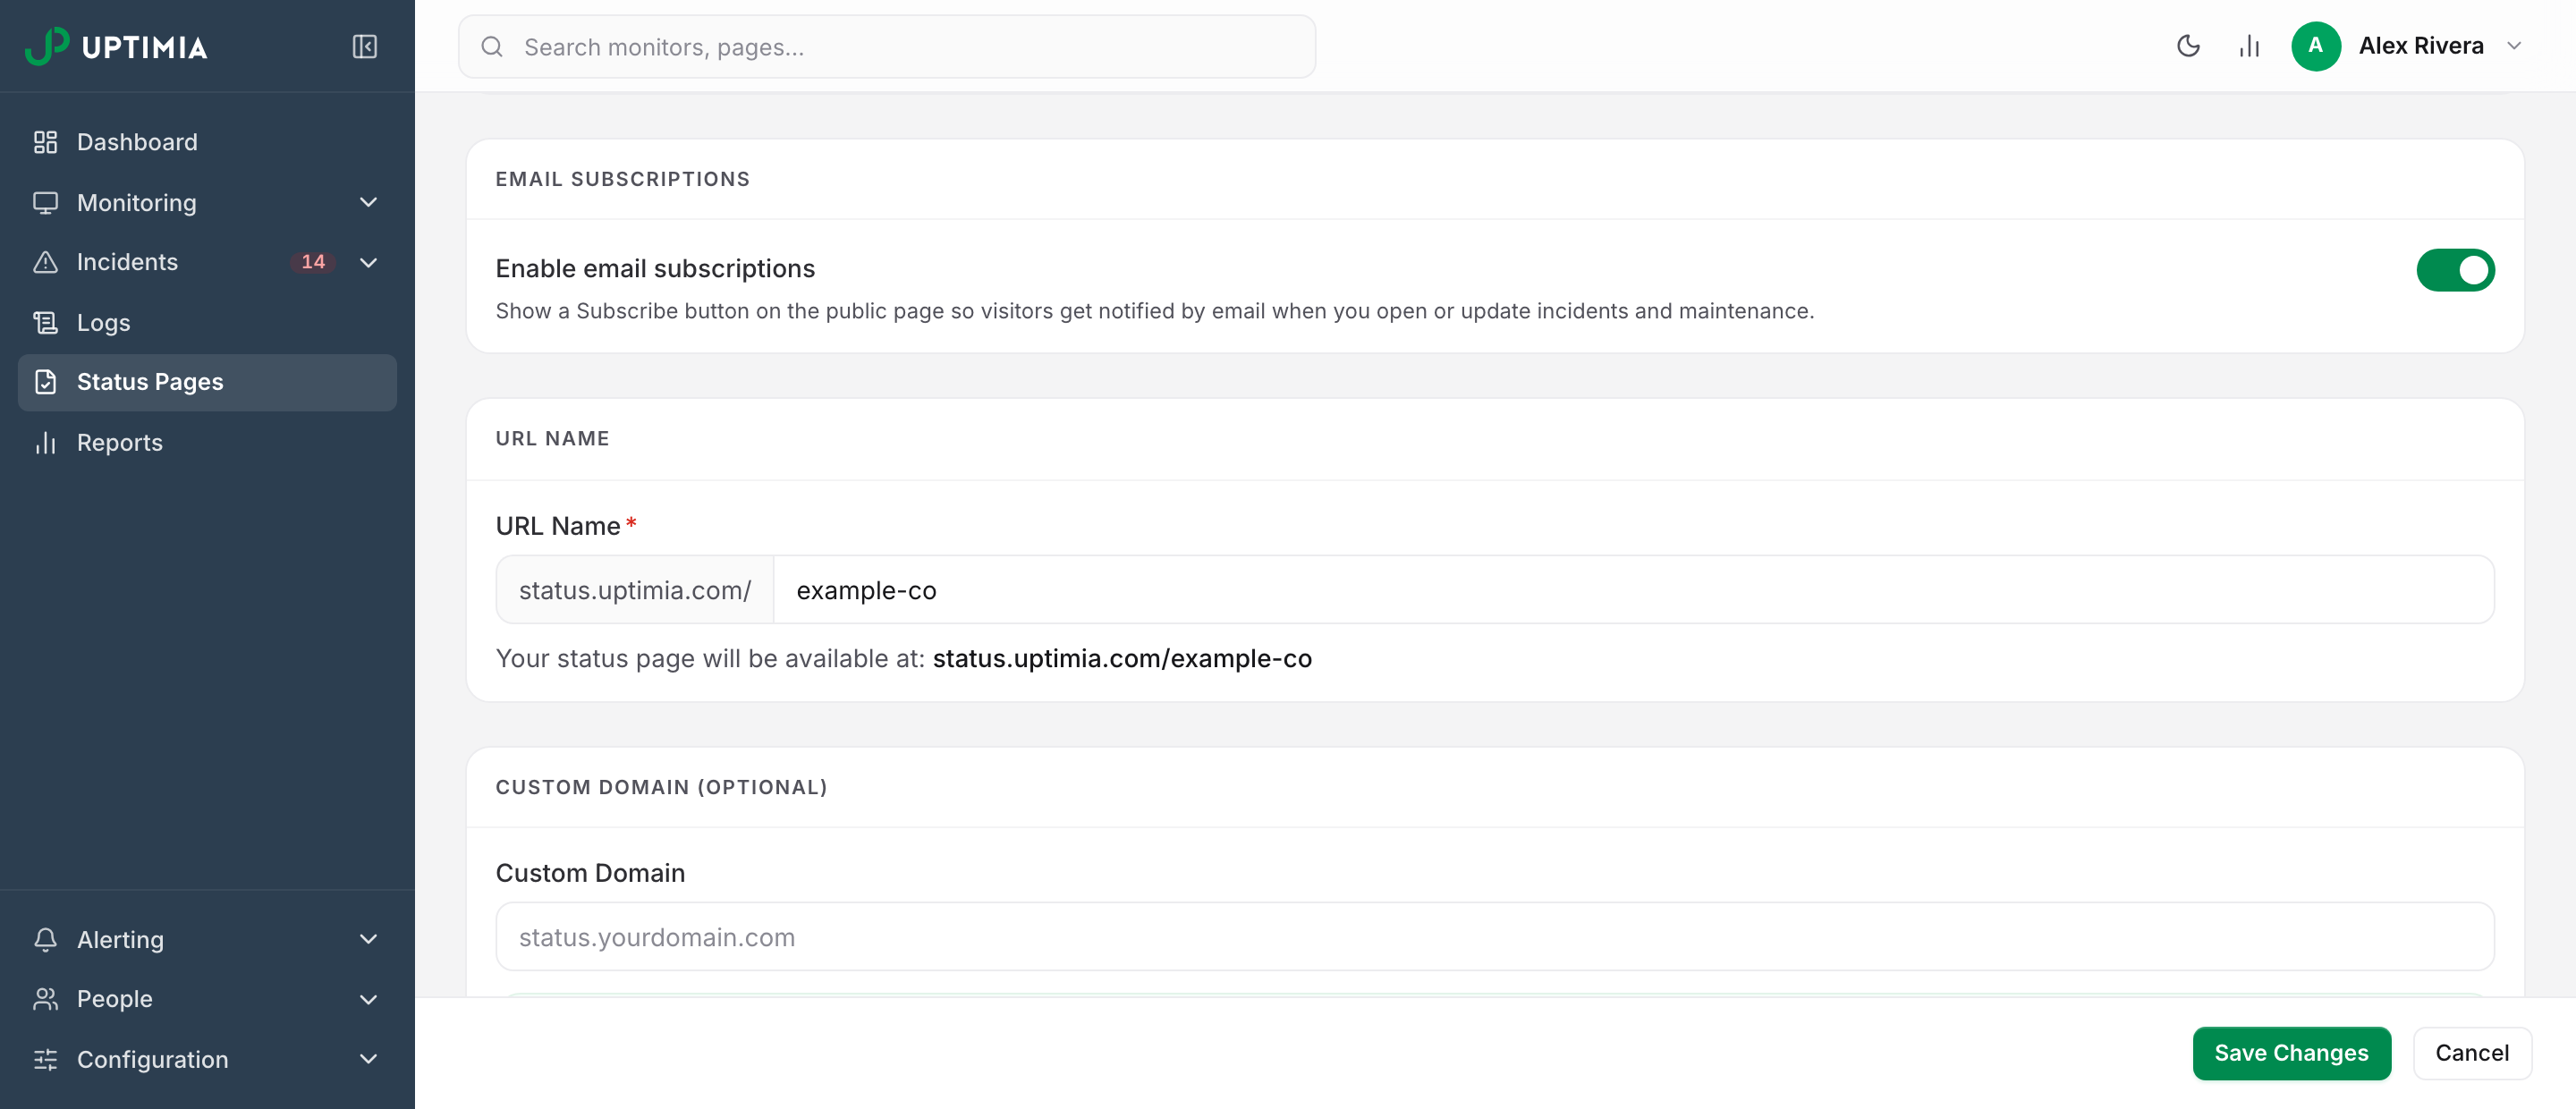Viewport: 2576px width, 1109px height.
Task: Click the Status Pages file icon
Action: click(45, 382)
